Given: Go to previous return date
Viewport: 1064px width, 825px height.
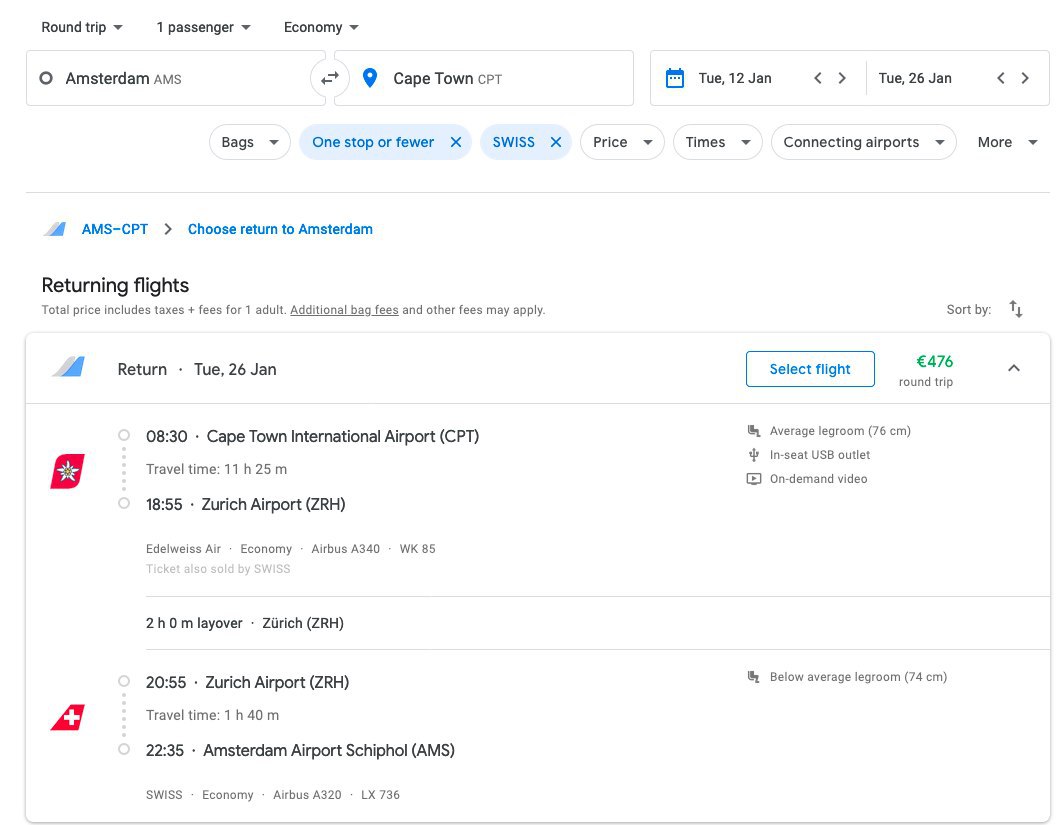Looking at the screenshot, I should [x=1001, y=78].
